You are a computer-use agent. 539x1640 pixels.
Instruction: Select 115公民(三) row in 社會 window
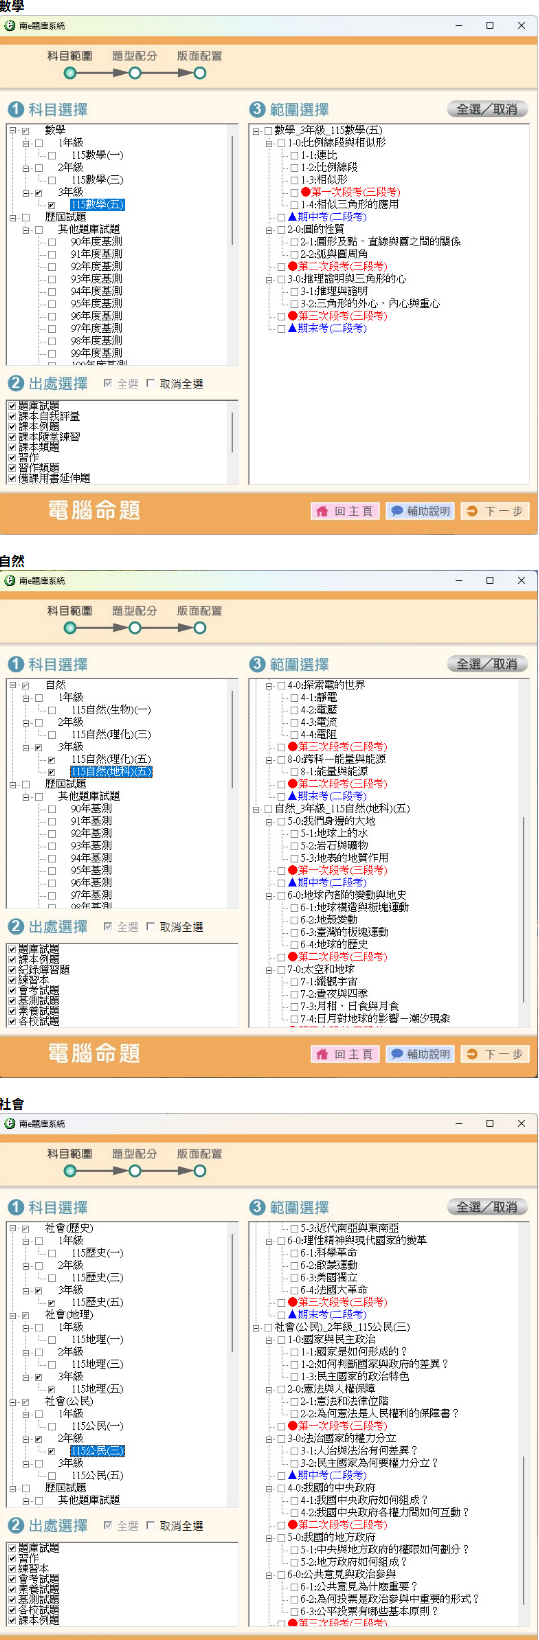[97, 1451]
